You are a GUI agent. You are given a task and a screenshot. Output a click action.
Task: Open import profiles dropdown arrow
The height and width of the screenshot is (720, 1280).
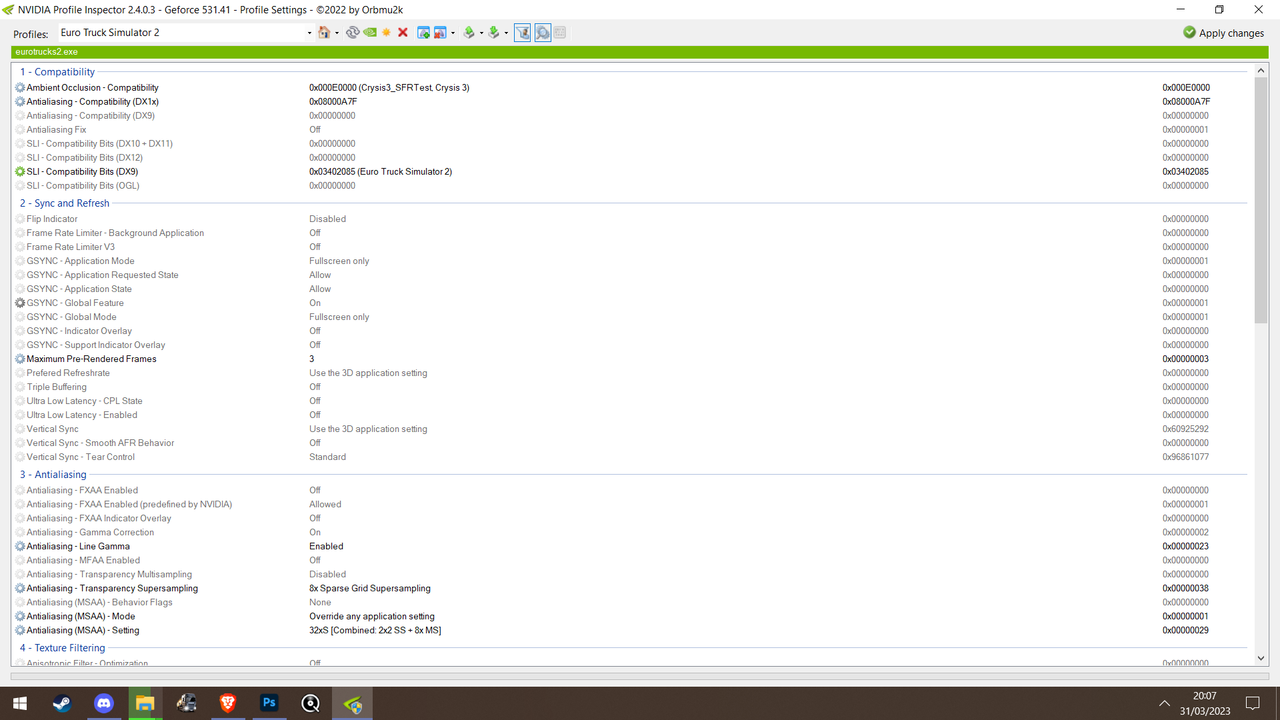[x=506, y=33]
